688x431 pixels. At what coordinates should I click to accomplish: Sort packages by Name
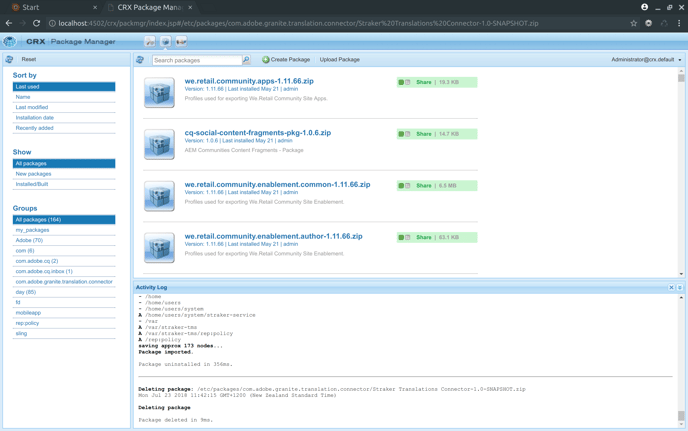[x=64, y=97]
